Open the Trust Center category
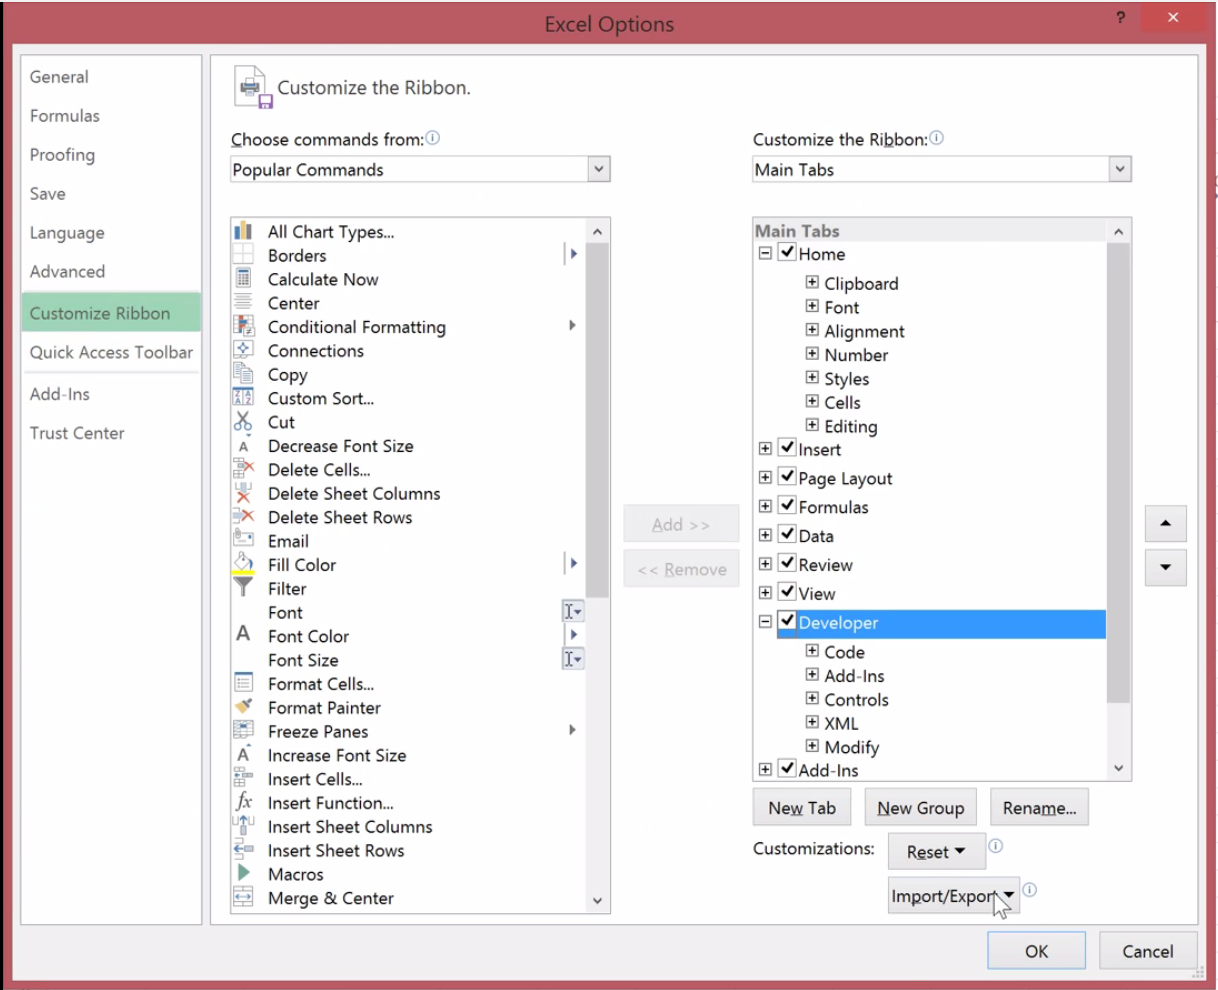 (x=79, y=433)
